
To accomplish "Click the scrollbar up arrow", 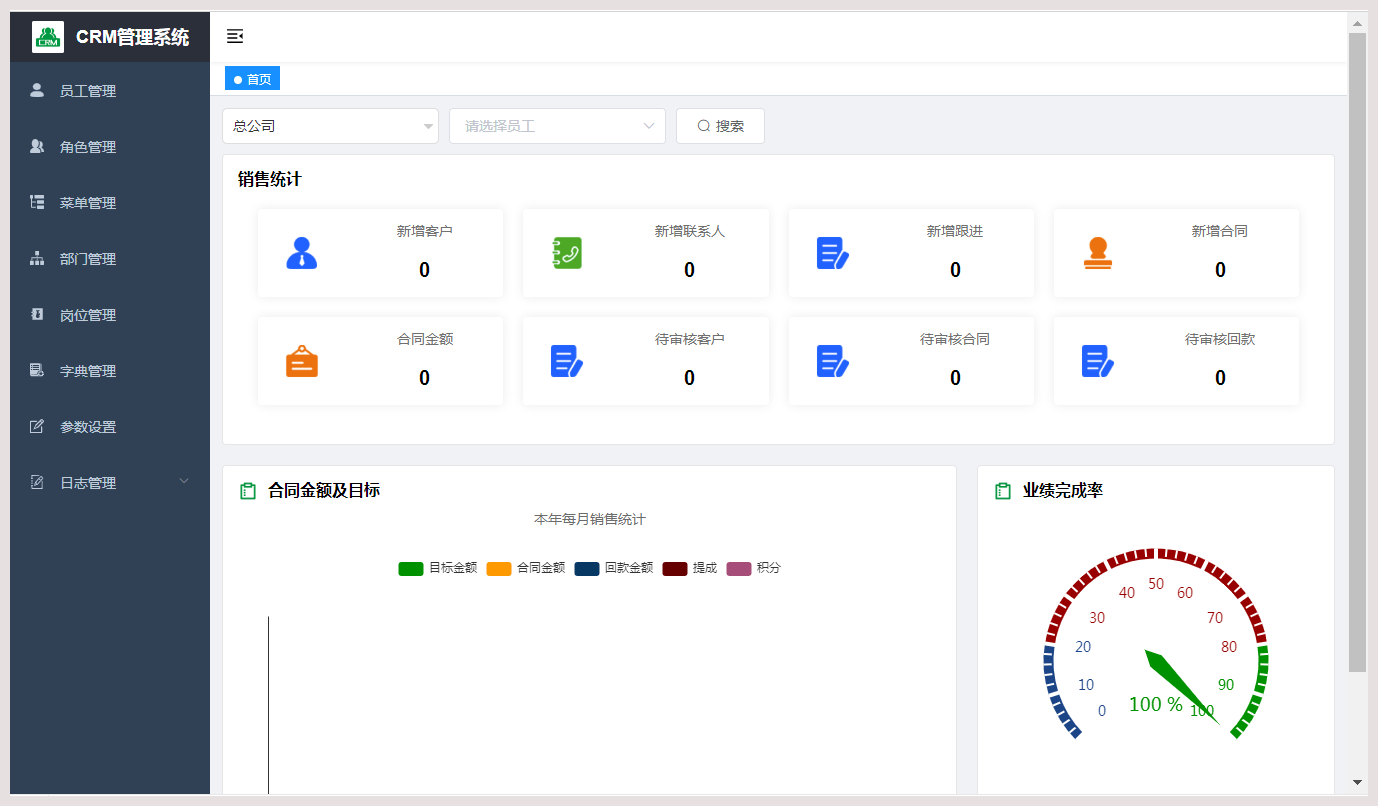I will (1357, 23).
